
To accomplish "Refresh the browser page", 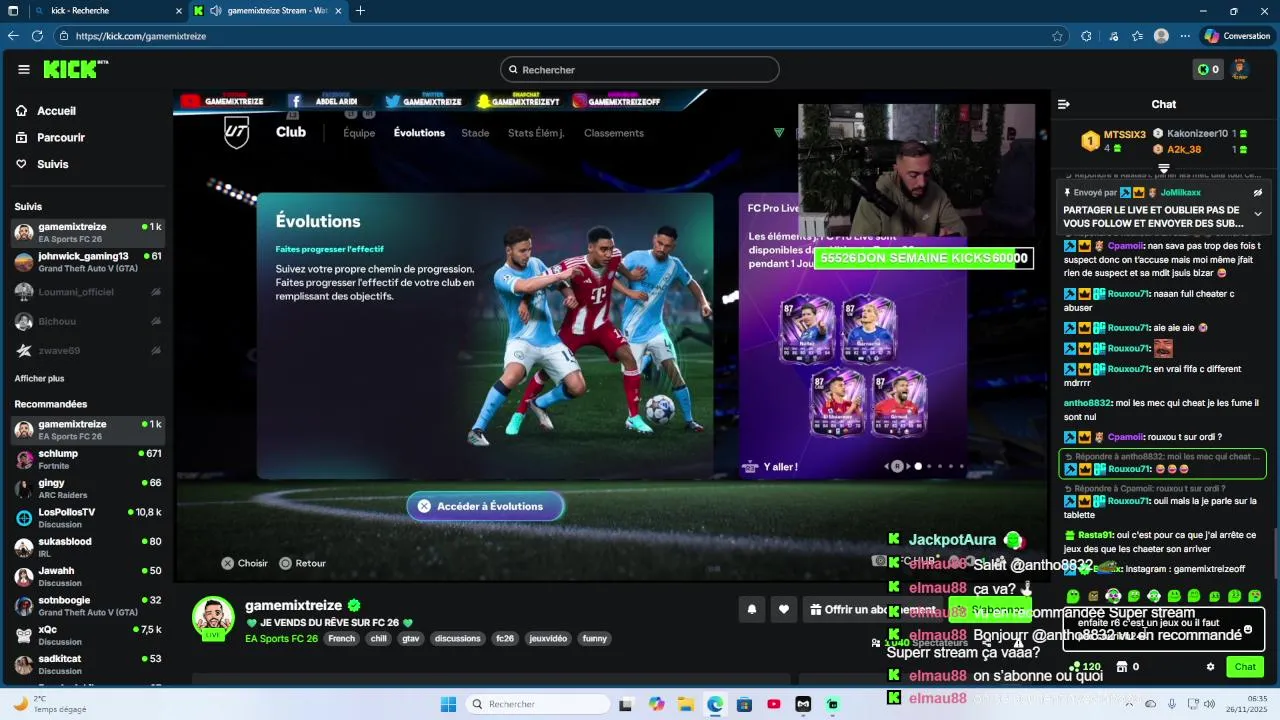I will [x=38, y=36].
